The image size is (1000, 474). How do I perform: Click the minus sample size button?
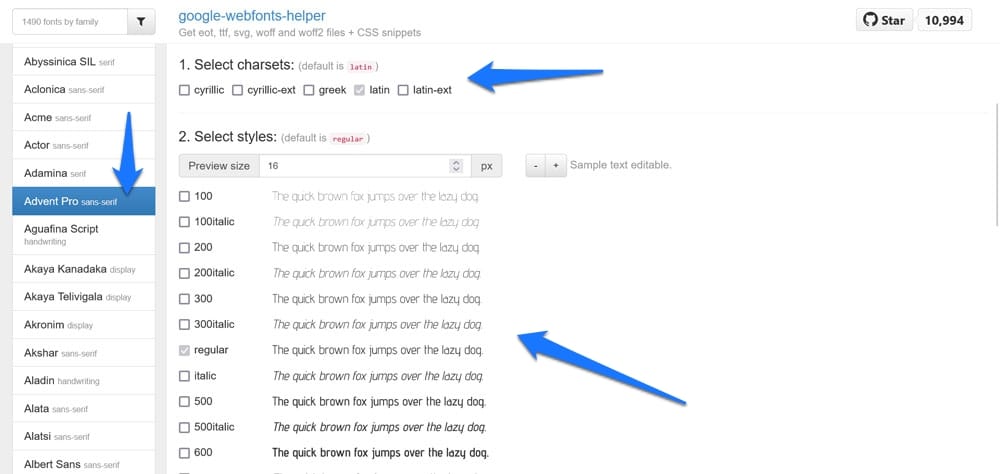pyautogui.click(x=537, y=165)
